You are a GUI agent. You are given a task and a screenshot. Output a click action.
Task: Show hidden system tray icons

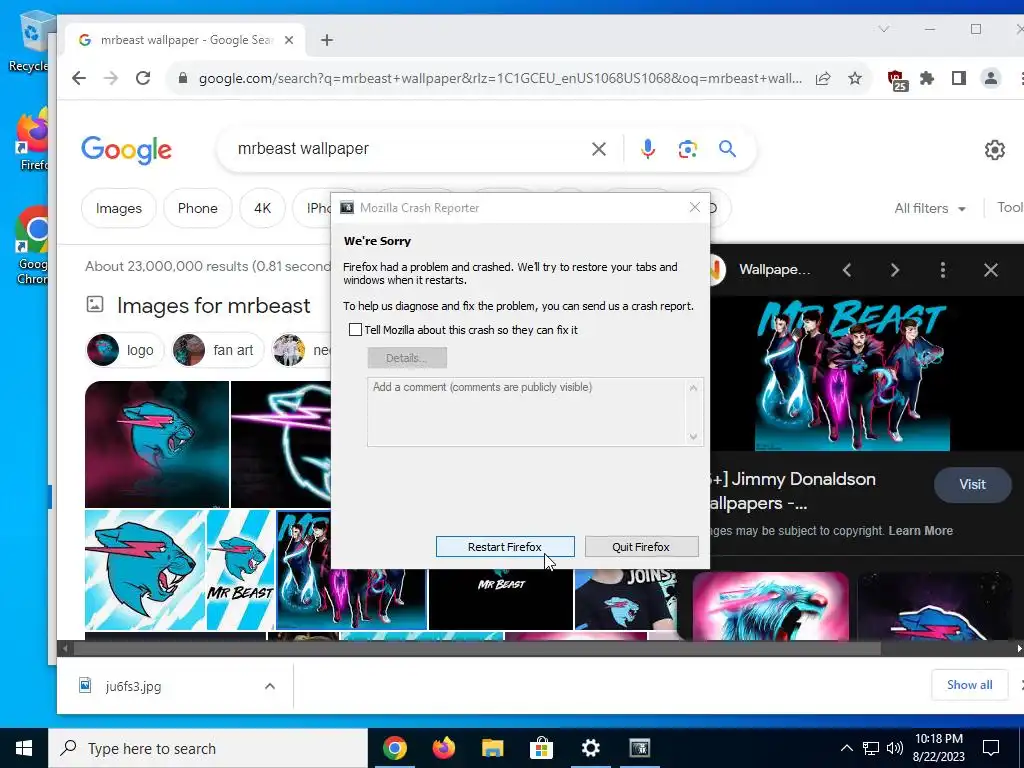[846, 748]
